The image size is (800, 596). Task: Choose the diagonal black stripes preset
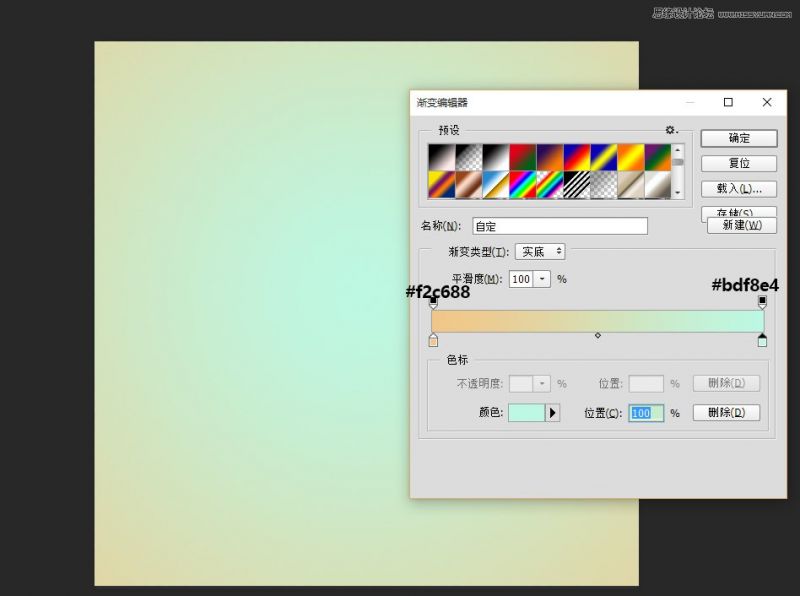pos(577,184)
